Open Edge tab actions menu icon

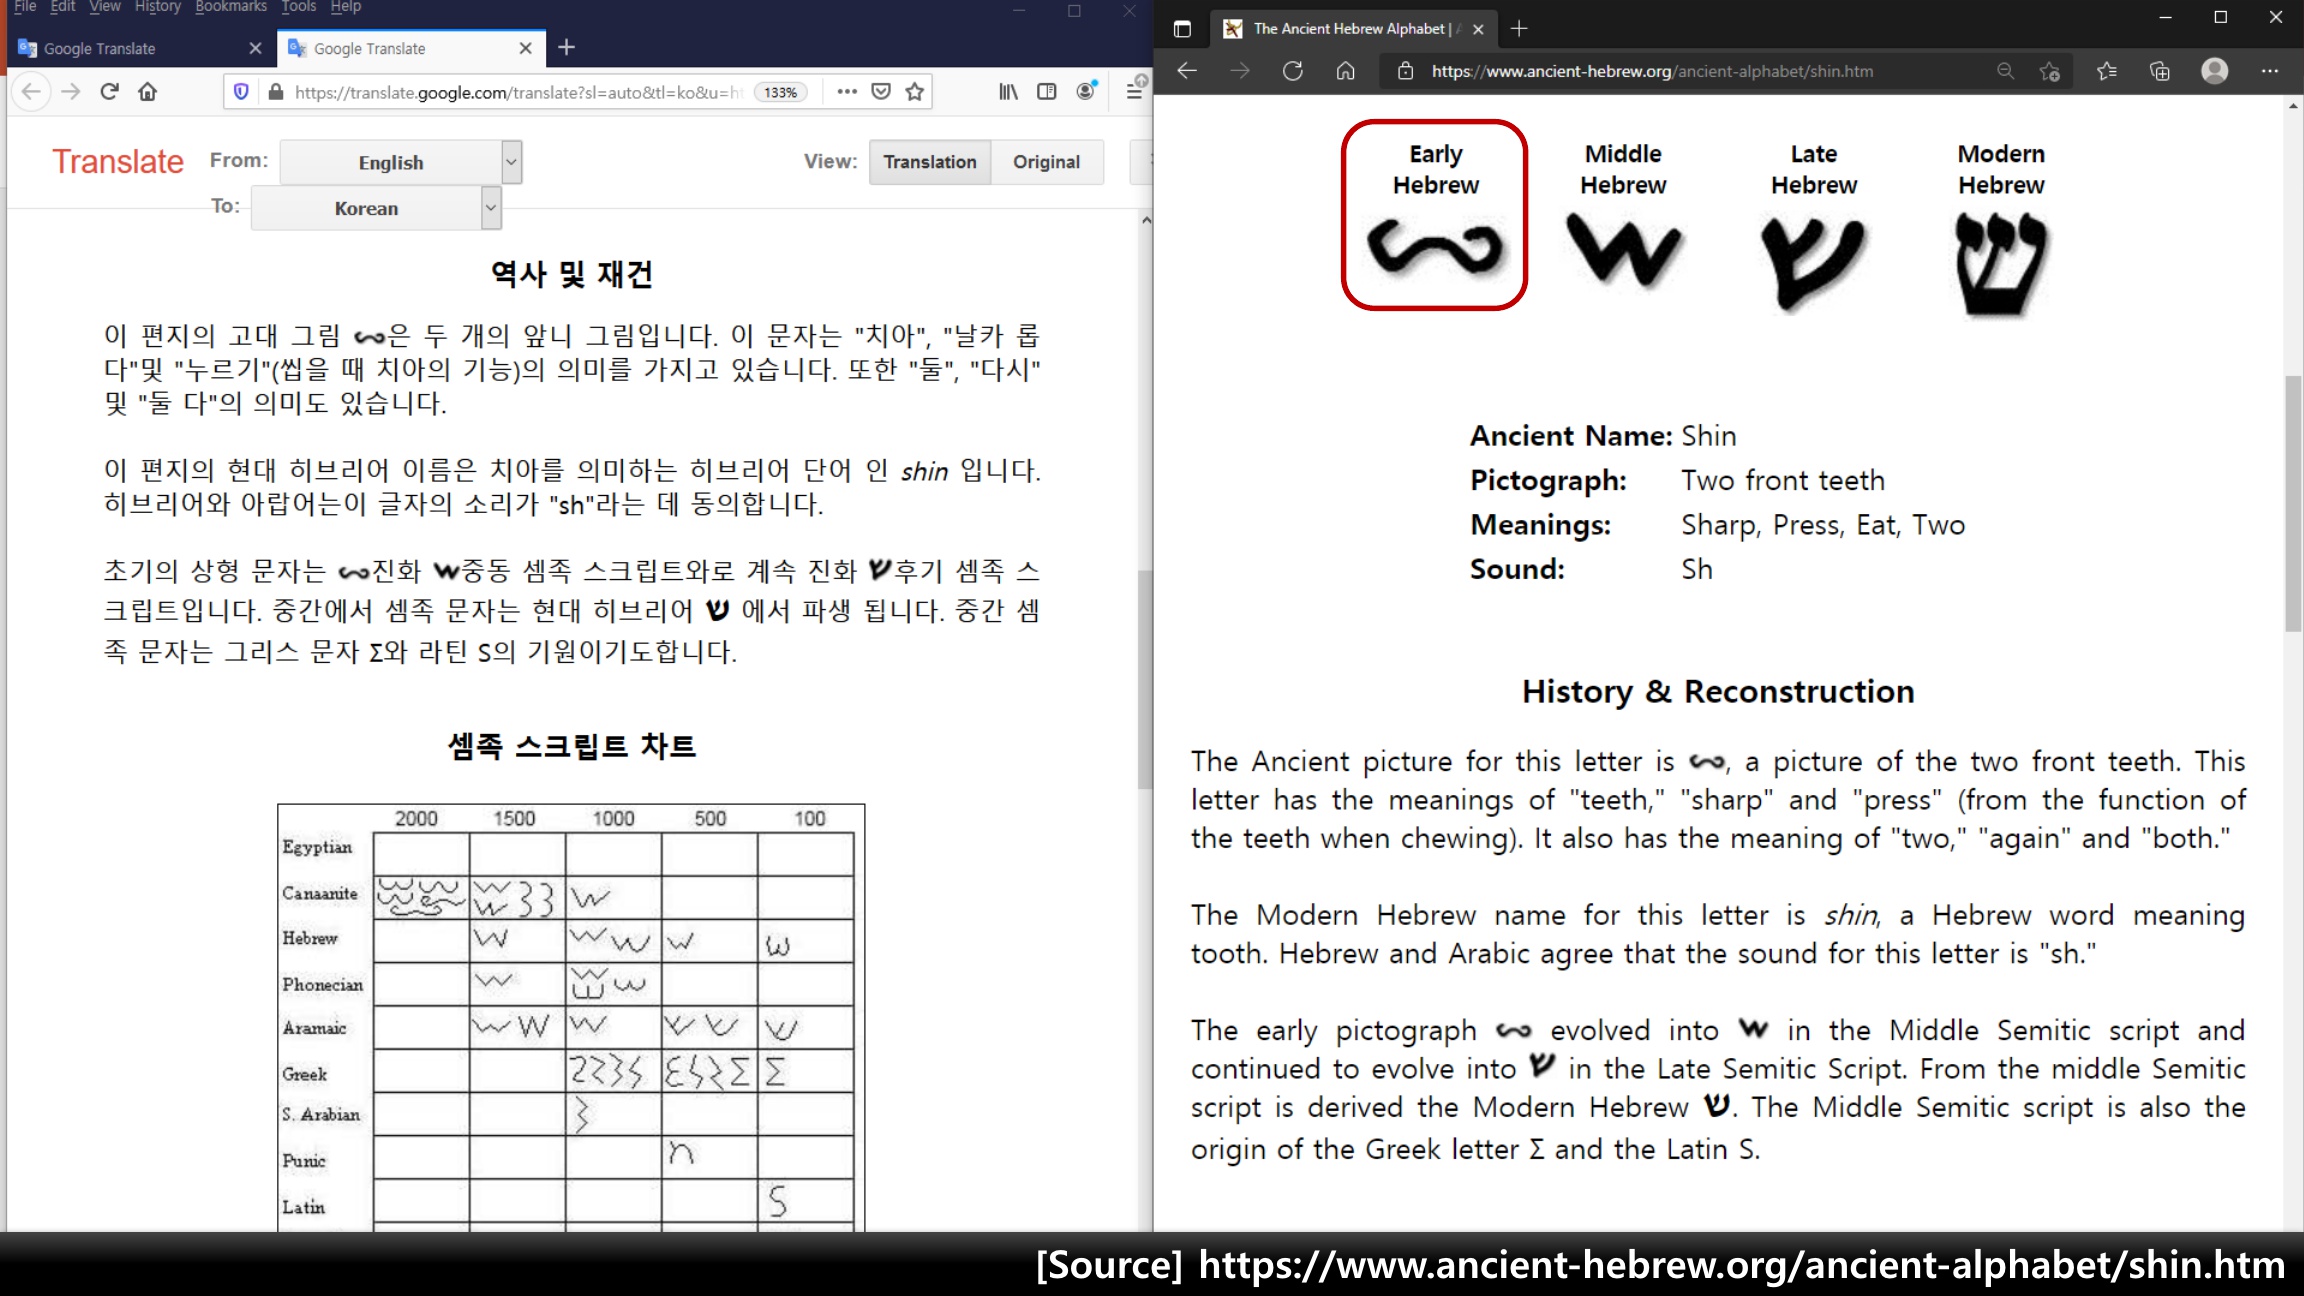[x=1182, y=29]
